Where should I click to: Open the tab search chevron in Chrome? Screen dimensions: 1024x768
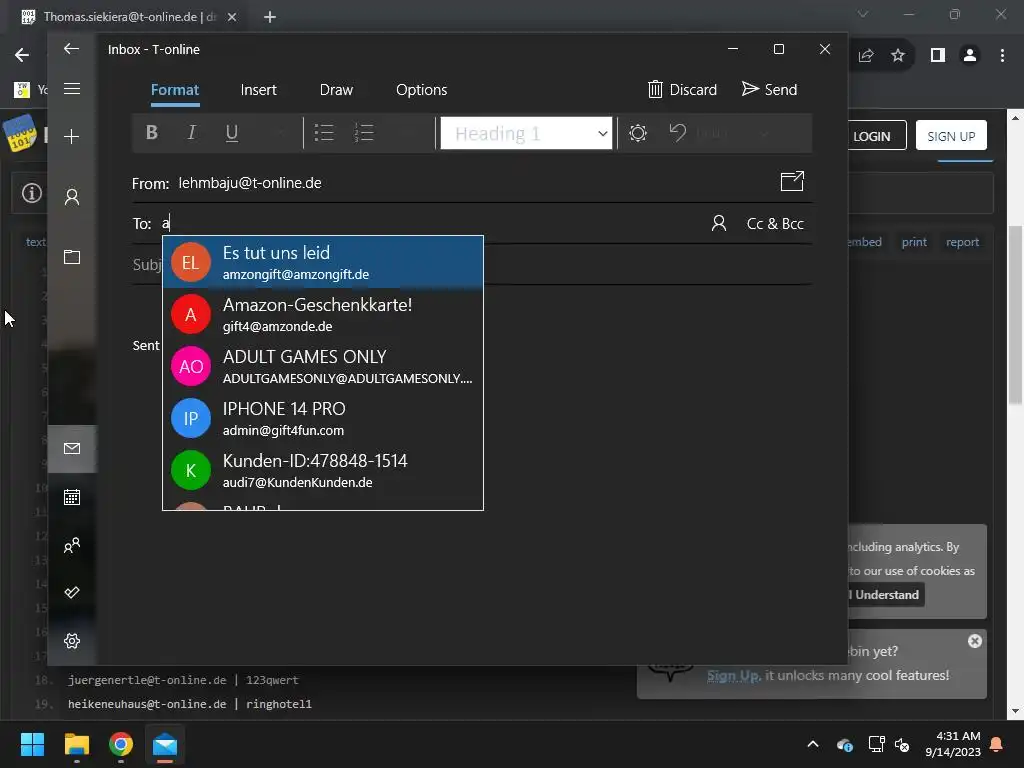863,14
